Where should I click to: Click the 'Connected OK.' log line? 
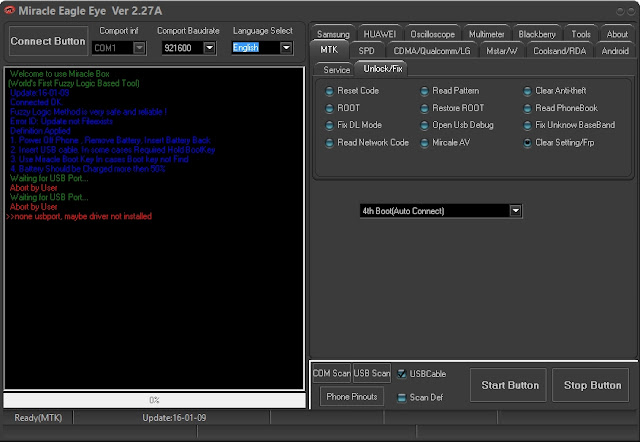36,102
